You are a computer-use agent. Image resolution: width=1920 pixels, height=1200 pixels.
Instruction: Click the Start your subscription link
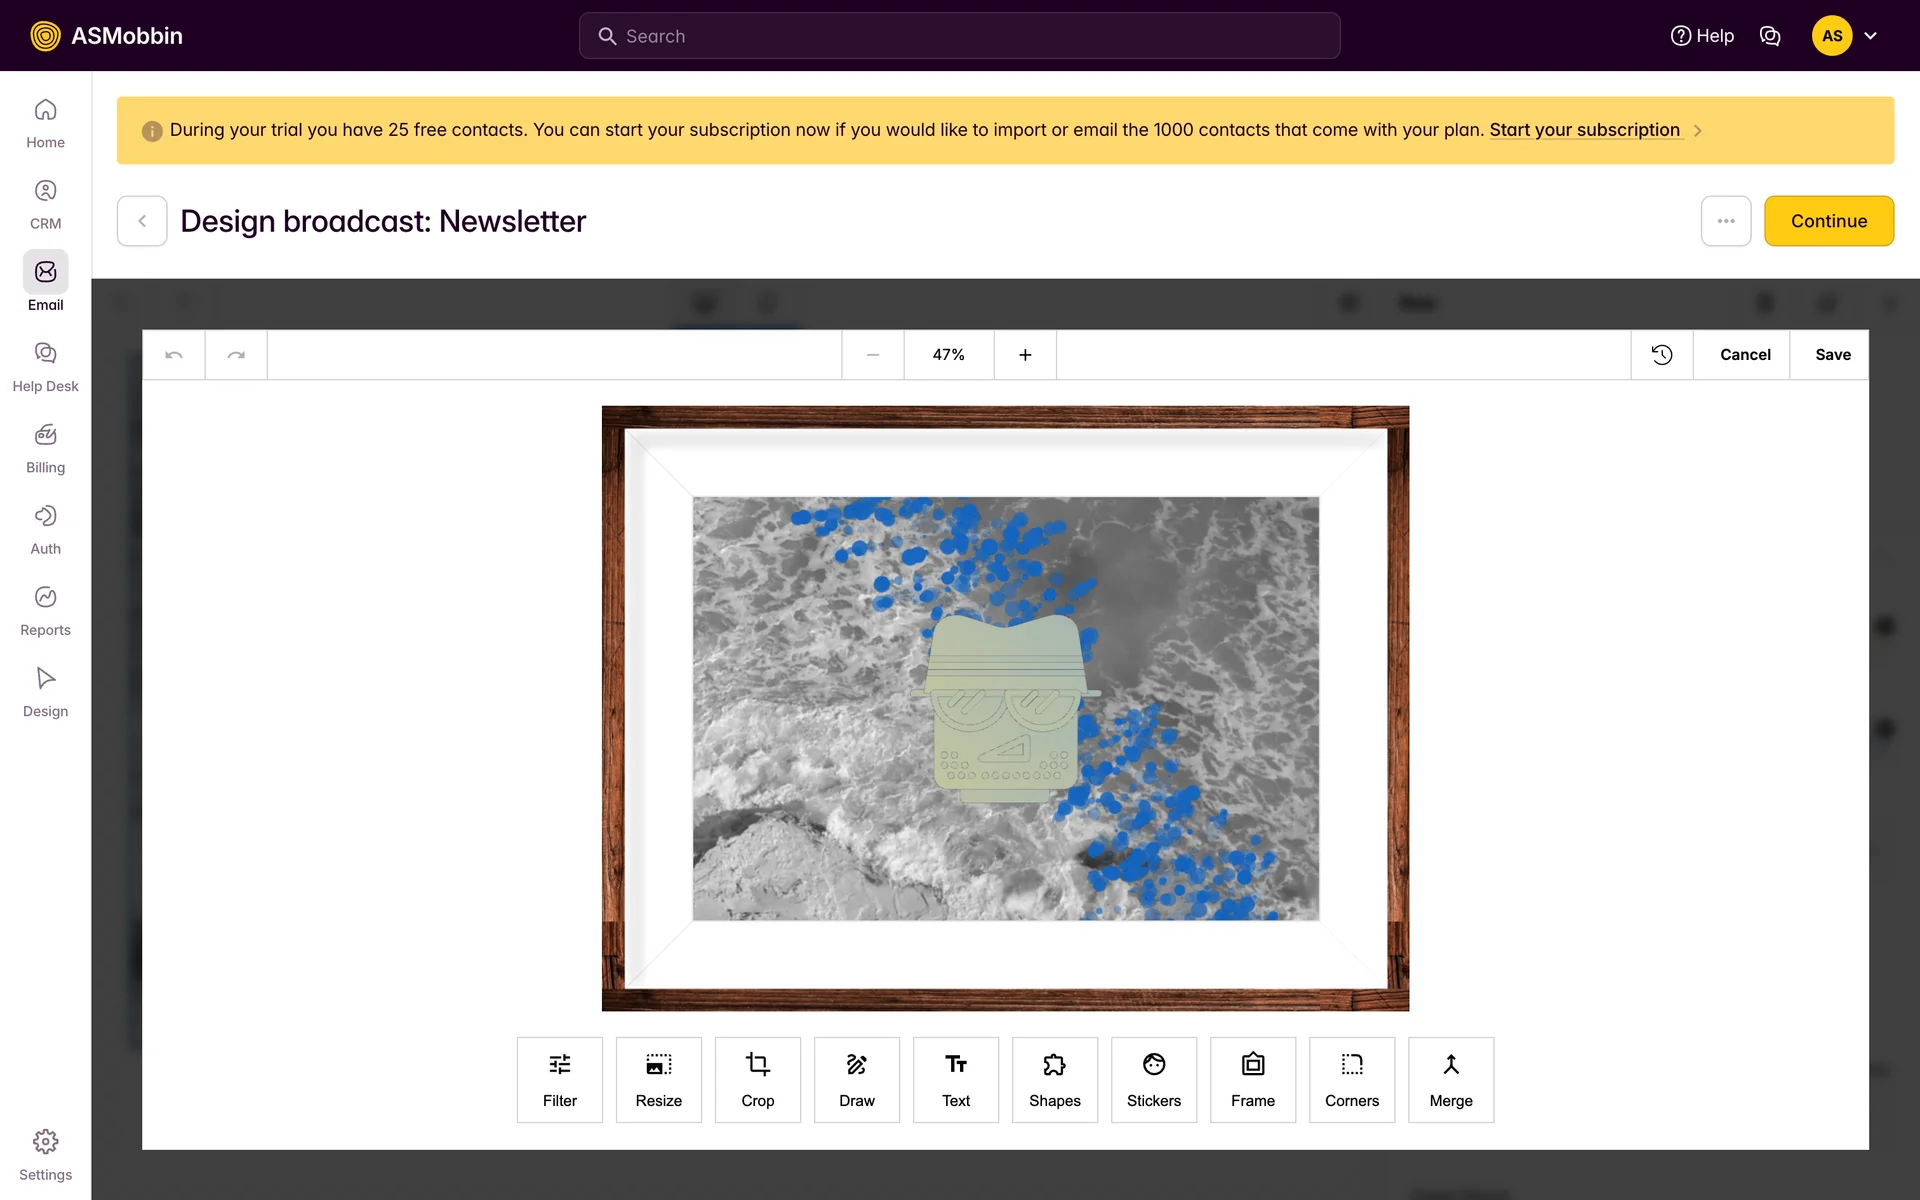1584,130
